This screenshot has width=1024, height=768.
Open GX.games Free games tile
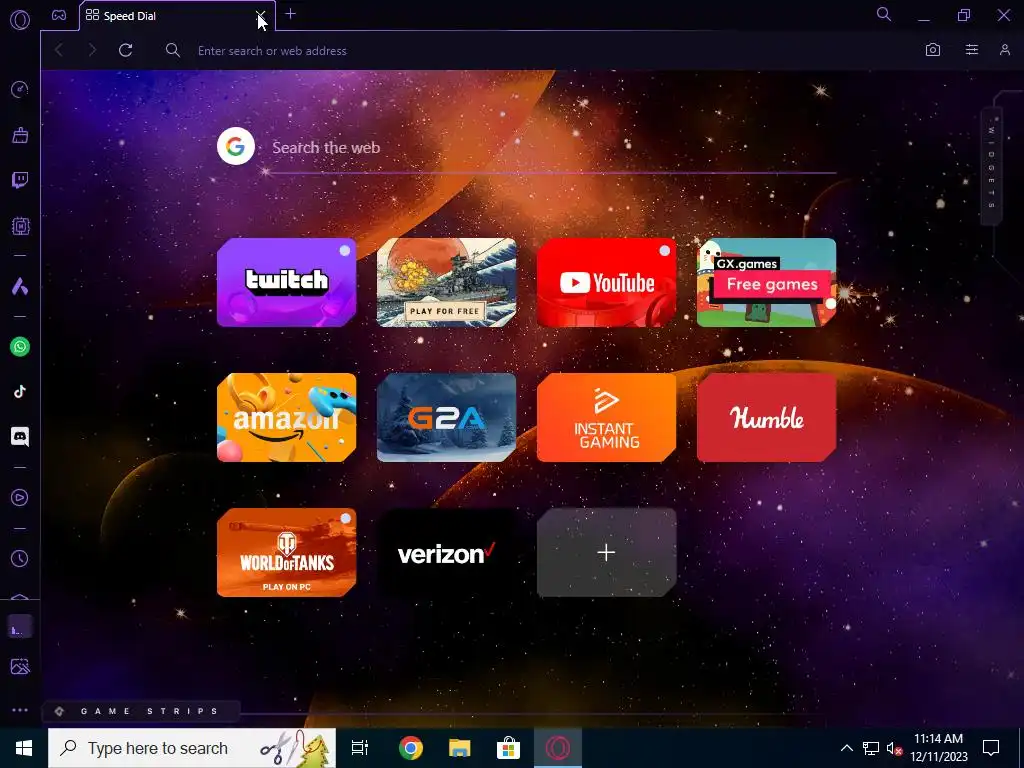click(767, 282)
